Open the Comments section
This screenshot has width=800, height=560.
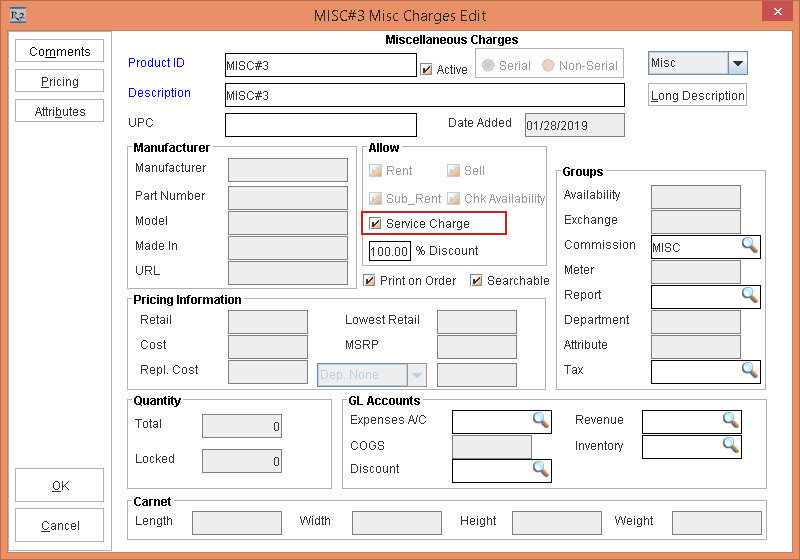point(60,52)
